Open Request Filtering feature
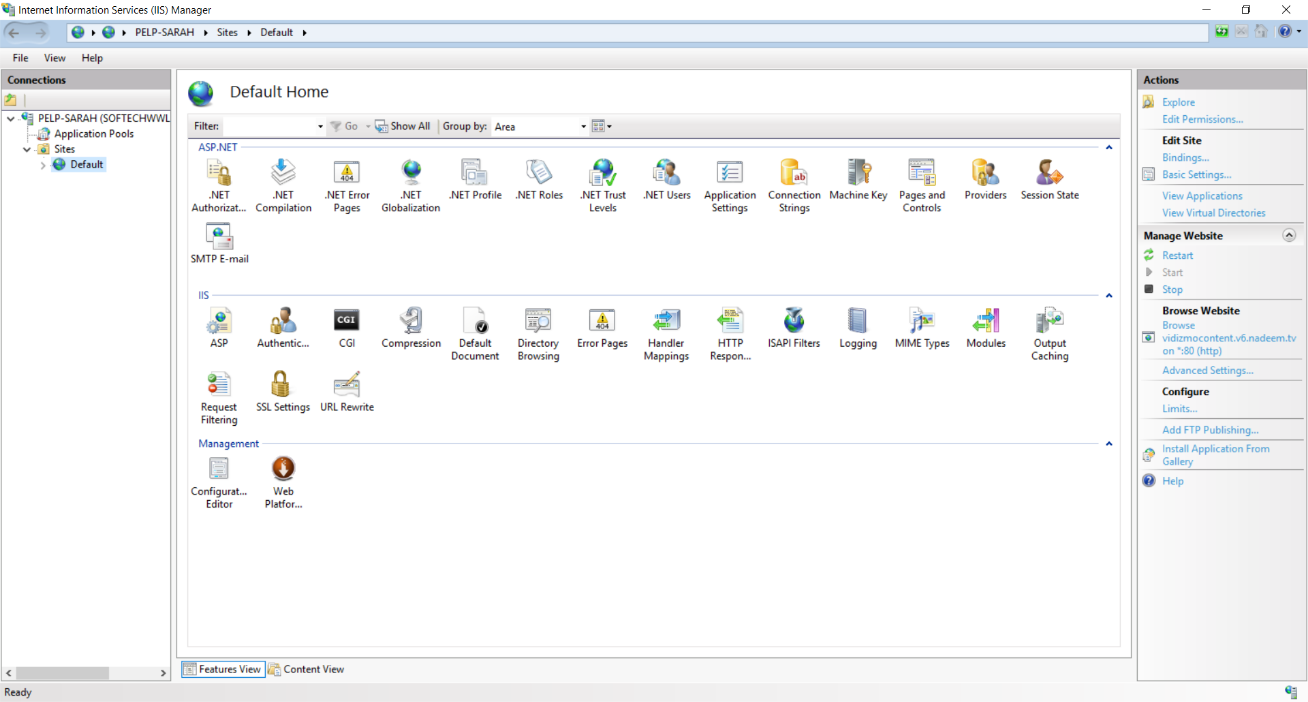 219,385
